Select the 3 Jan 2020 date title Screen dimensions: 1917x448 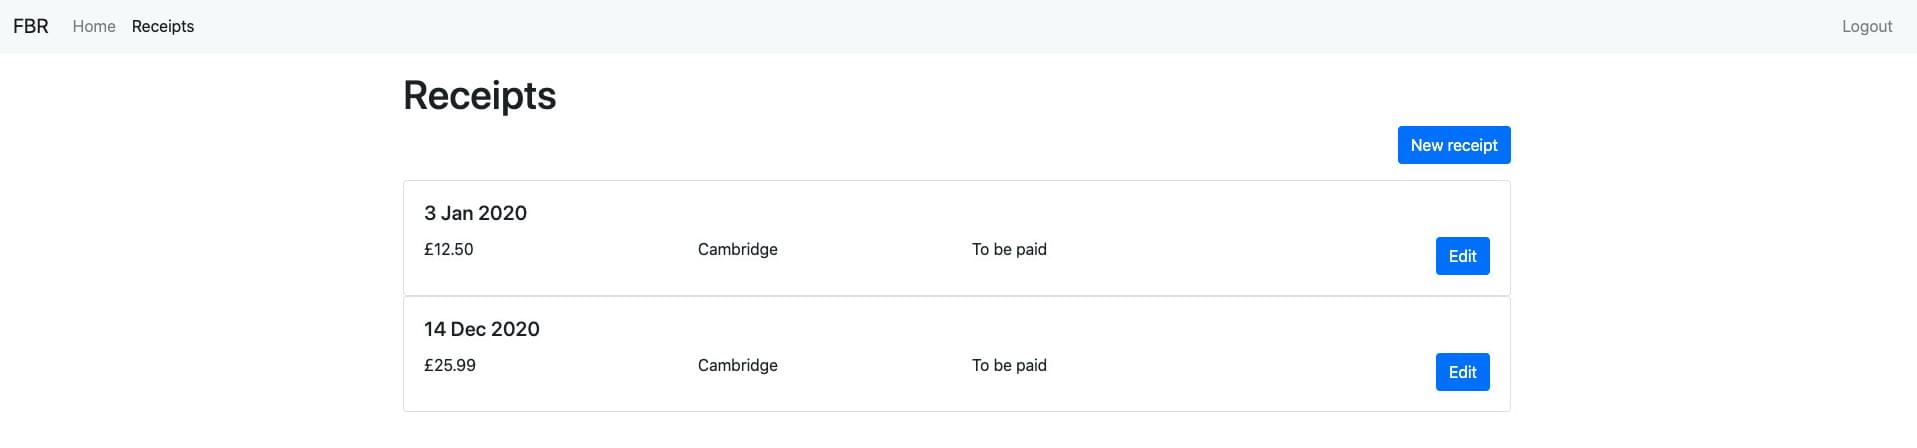click(x=475, y=213)
